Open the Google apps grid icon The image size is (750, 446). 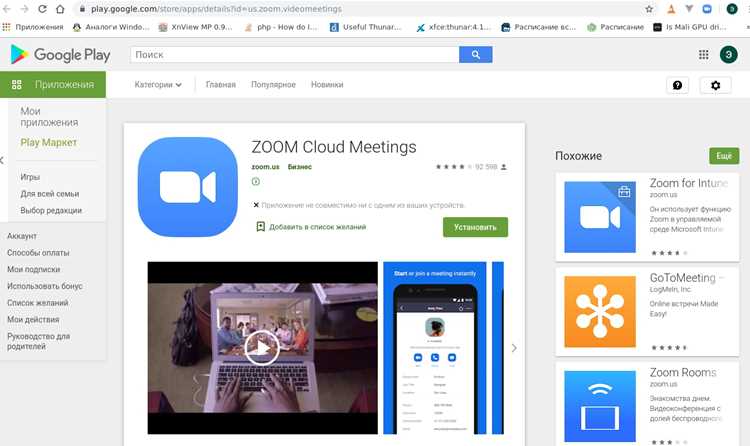704,55
